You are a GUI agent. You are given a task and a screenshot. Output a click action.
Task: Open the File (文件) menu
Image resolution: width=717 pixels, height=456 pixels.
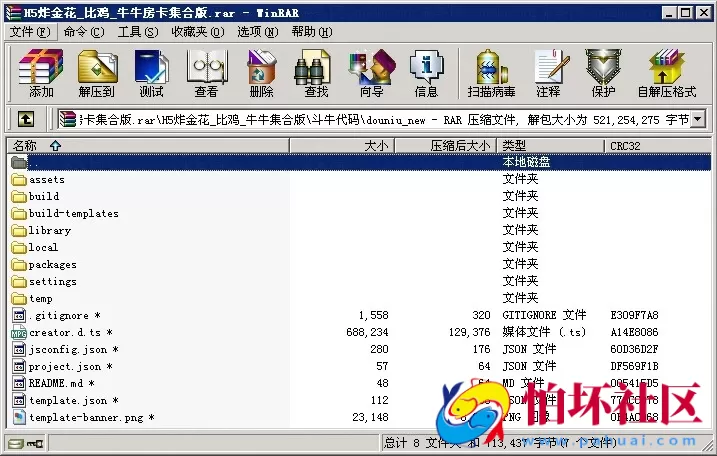[x=30, y=32]
